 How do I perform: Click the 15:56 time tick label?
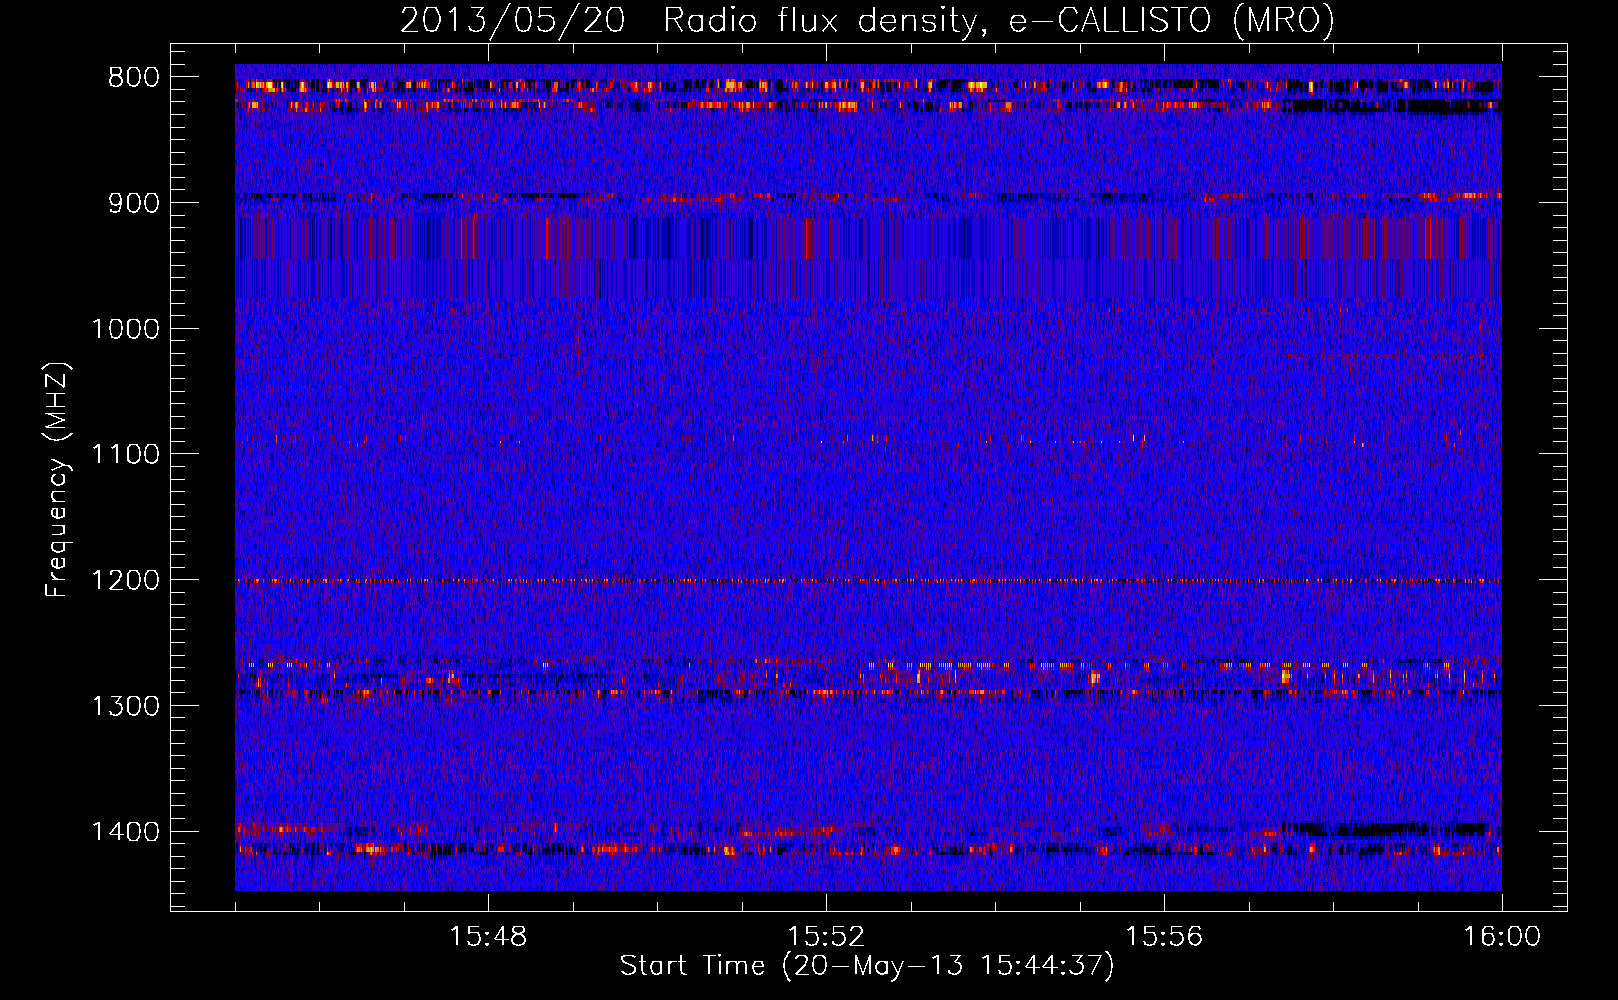click(1164, 937)
